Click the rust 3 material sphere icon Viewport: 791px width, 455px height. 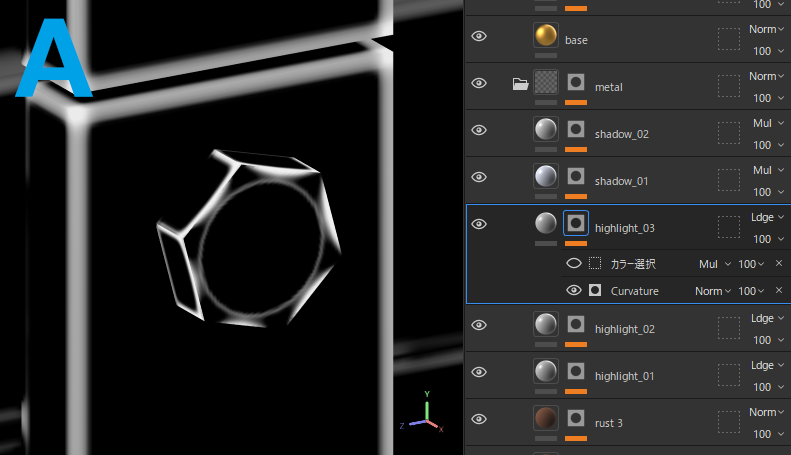pos(545,418)
